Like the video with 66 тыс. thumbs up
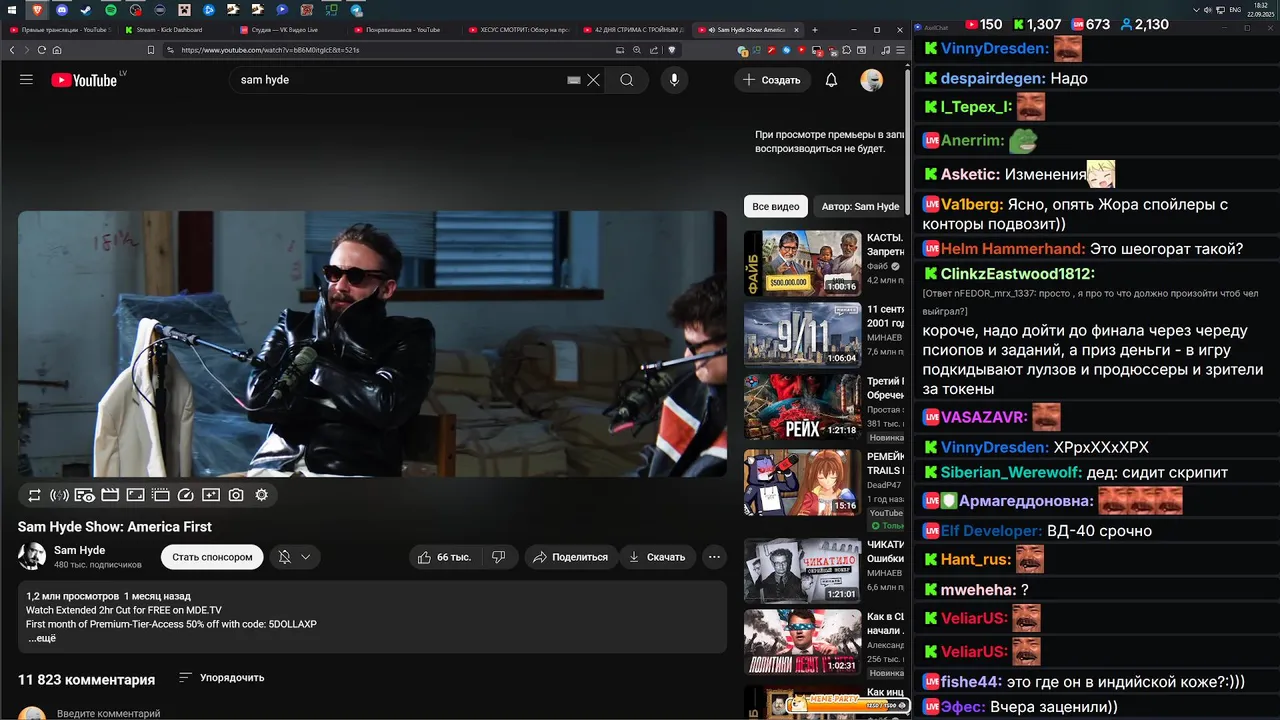This screenshot has height=720, width=1280. coord(444,557)
